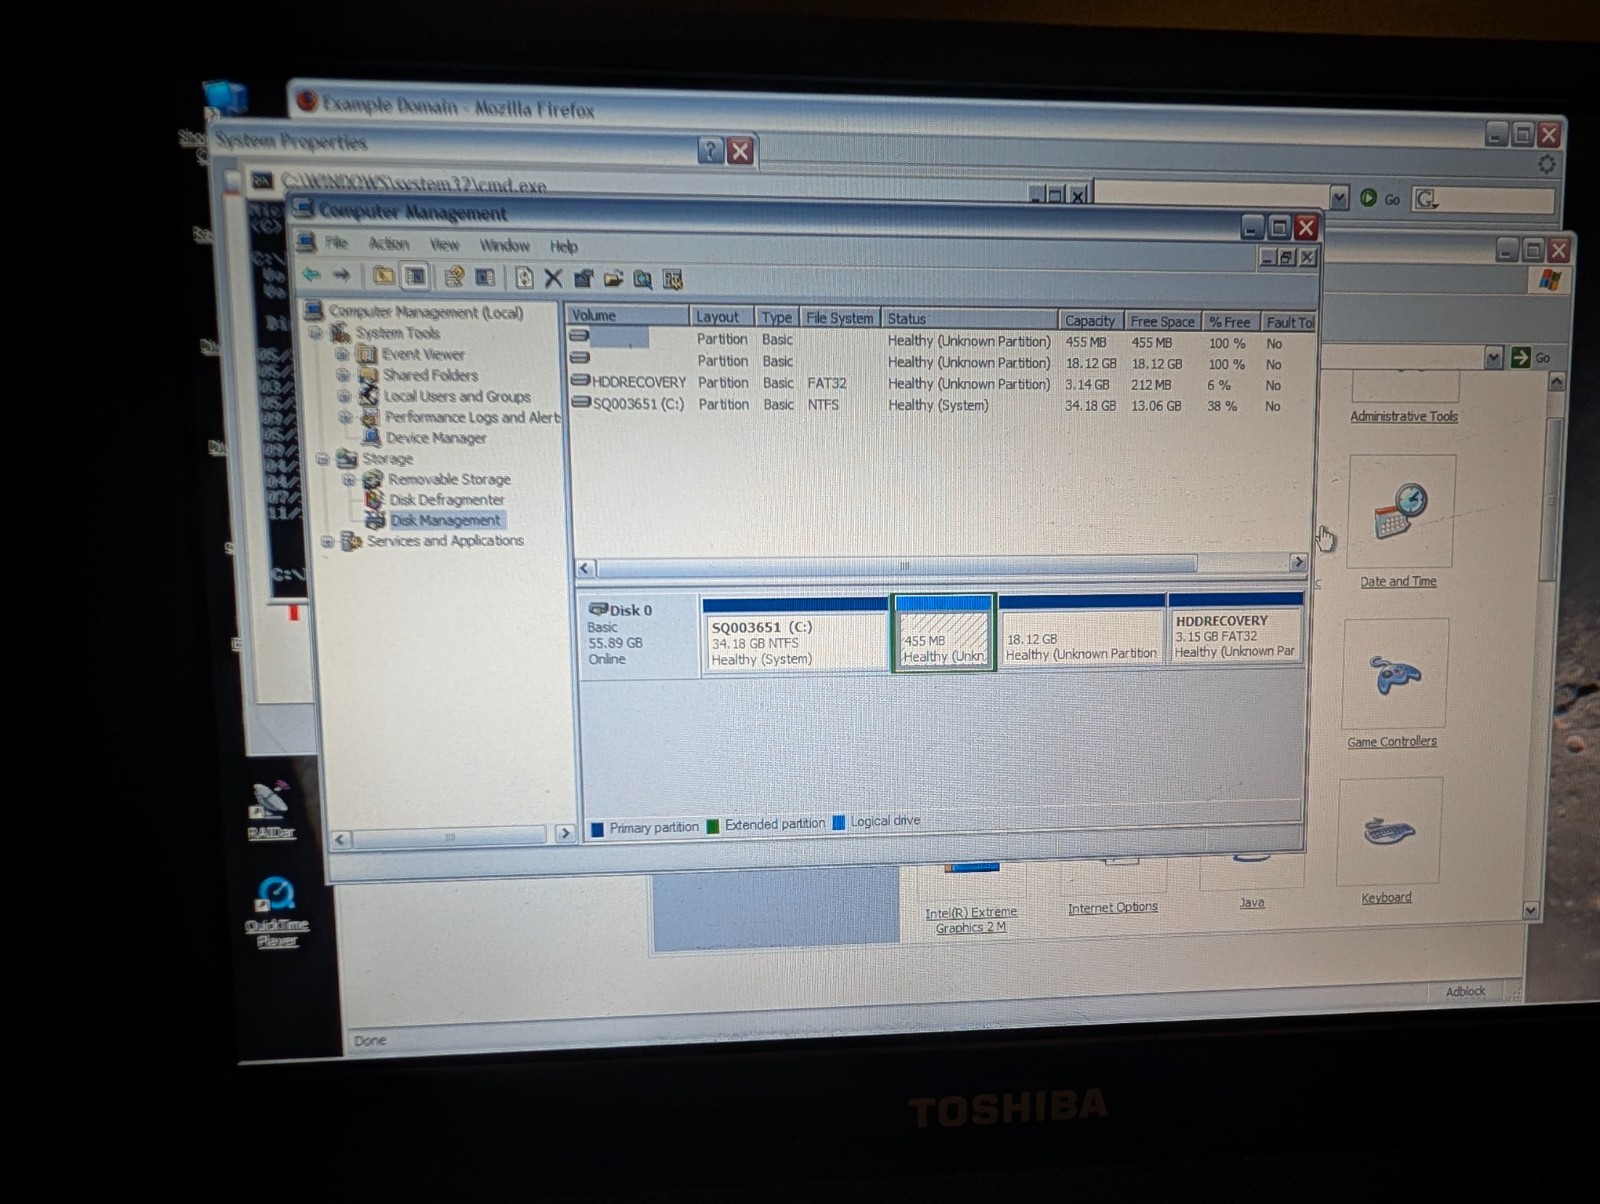Click left arrow of volume list horizontal scrollbar
This screenshot has height=1204, width=1600.
point(585,567)
